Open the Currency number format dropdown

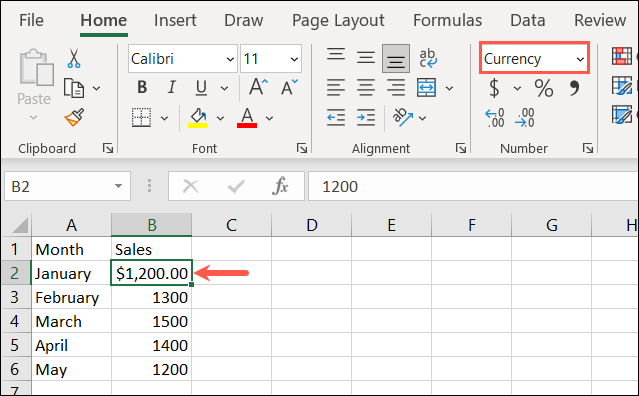coord(580,59)
